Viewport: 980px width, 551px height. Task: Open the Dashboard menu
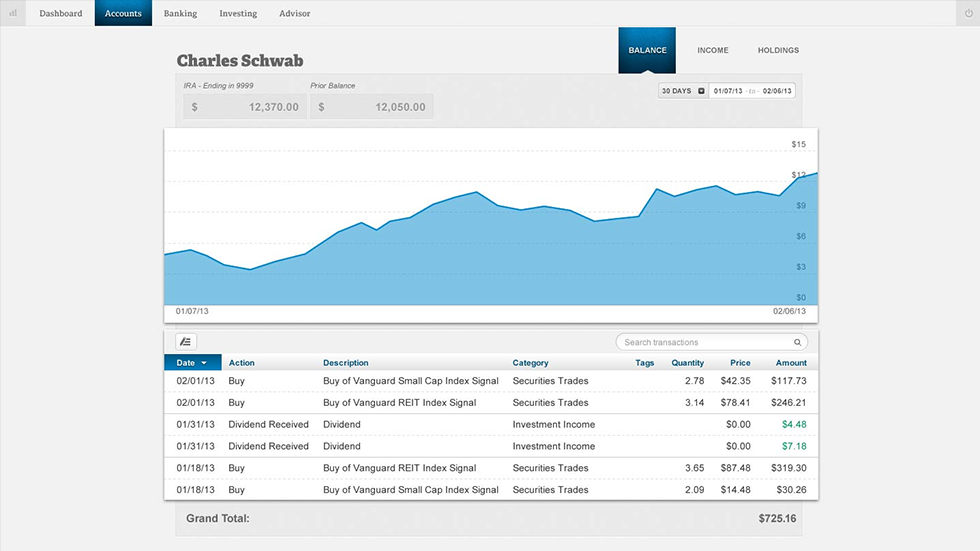coord(61,13)
